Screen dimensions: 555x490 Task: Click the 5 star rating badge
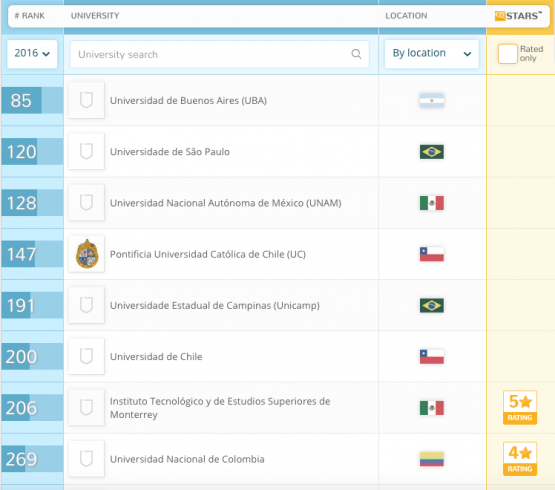point(520,408)
